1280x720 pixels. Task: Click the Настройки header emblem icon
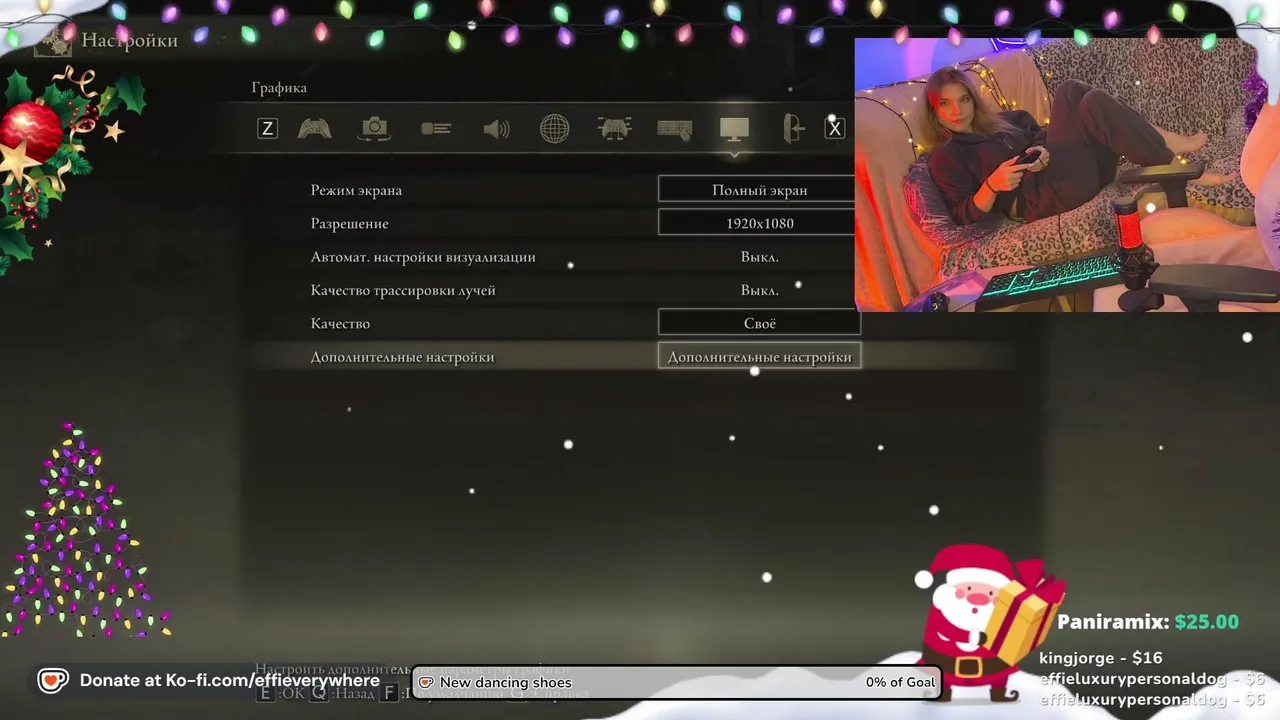tap(54, 40)
